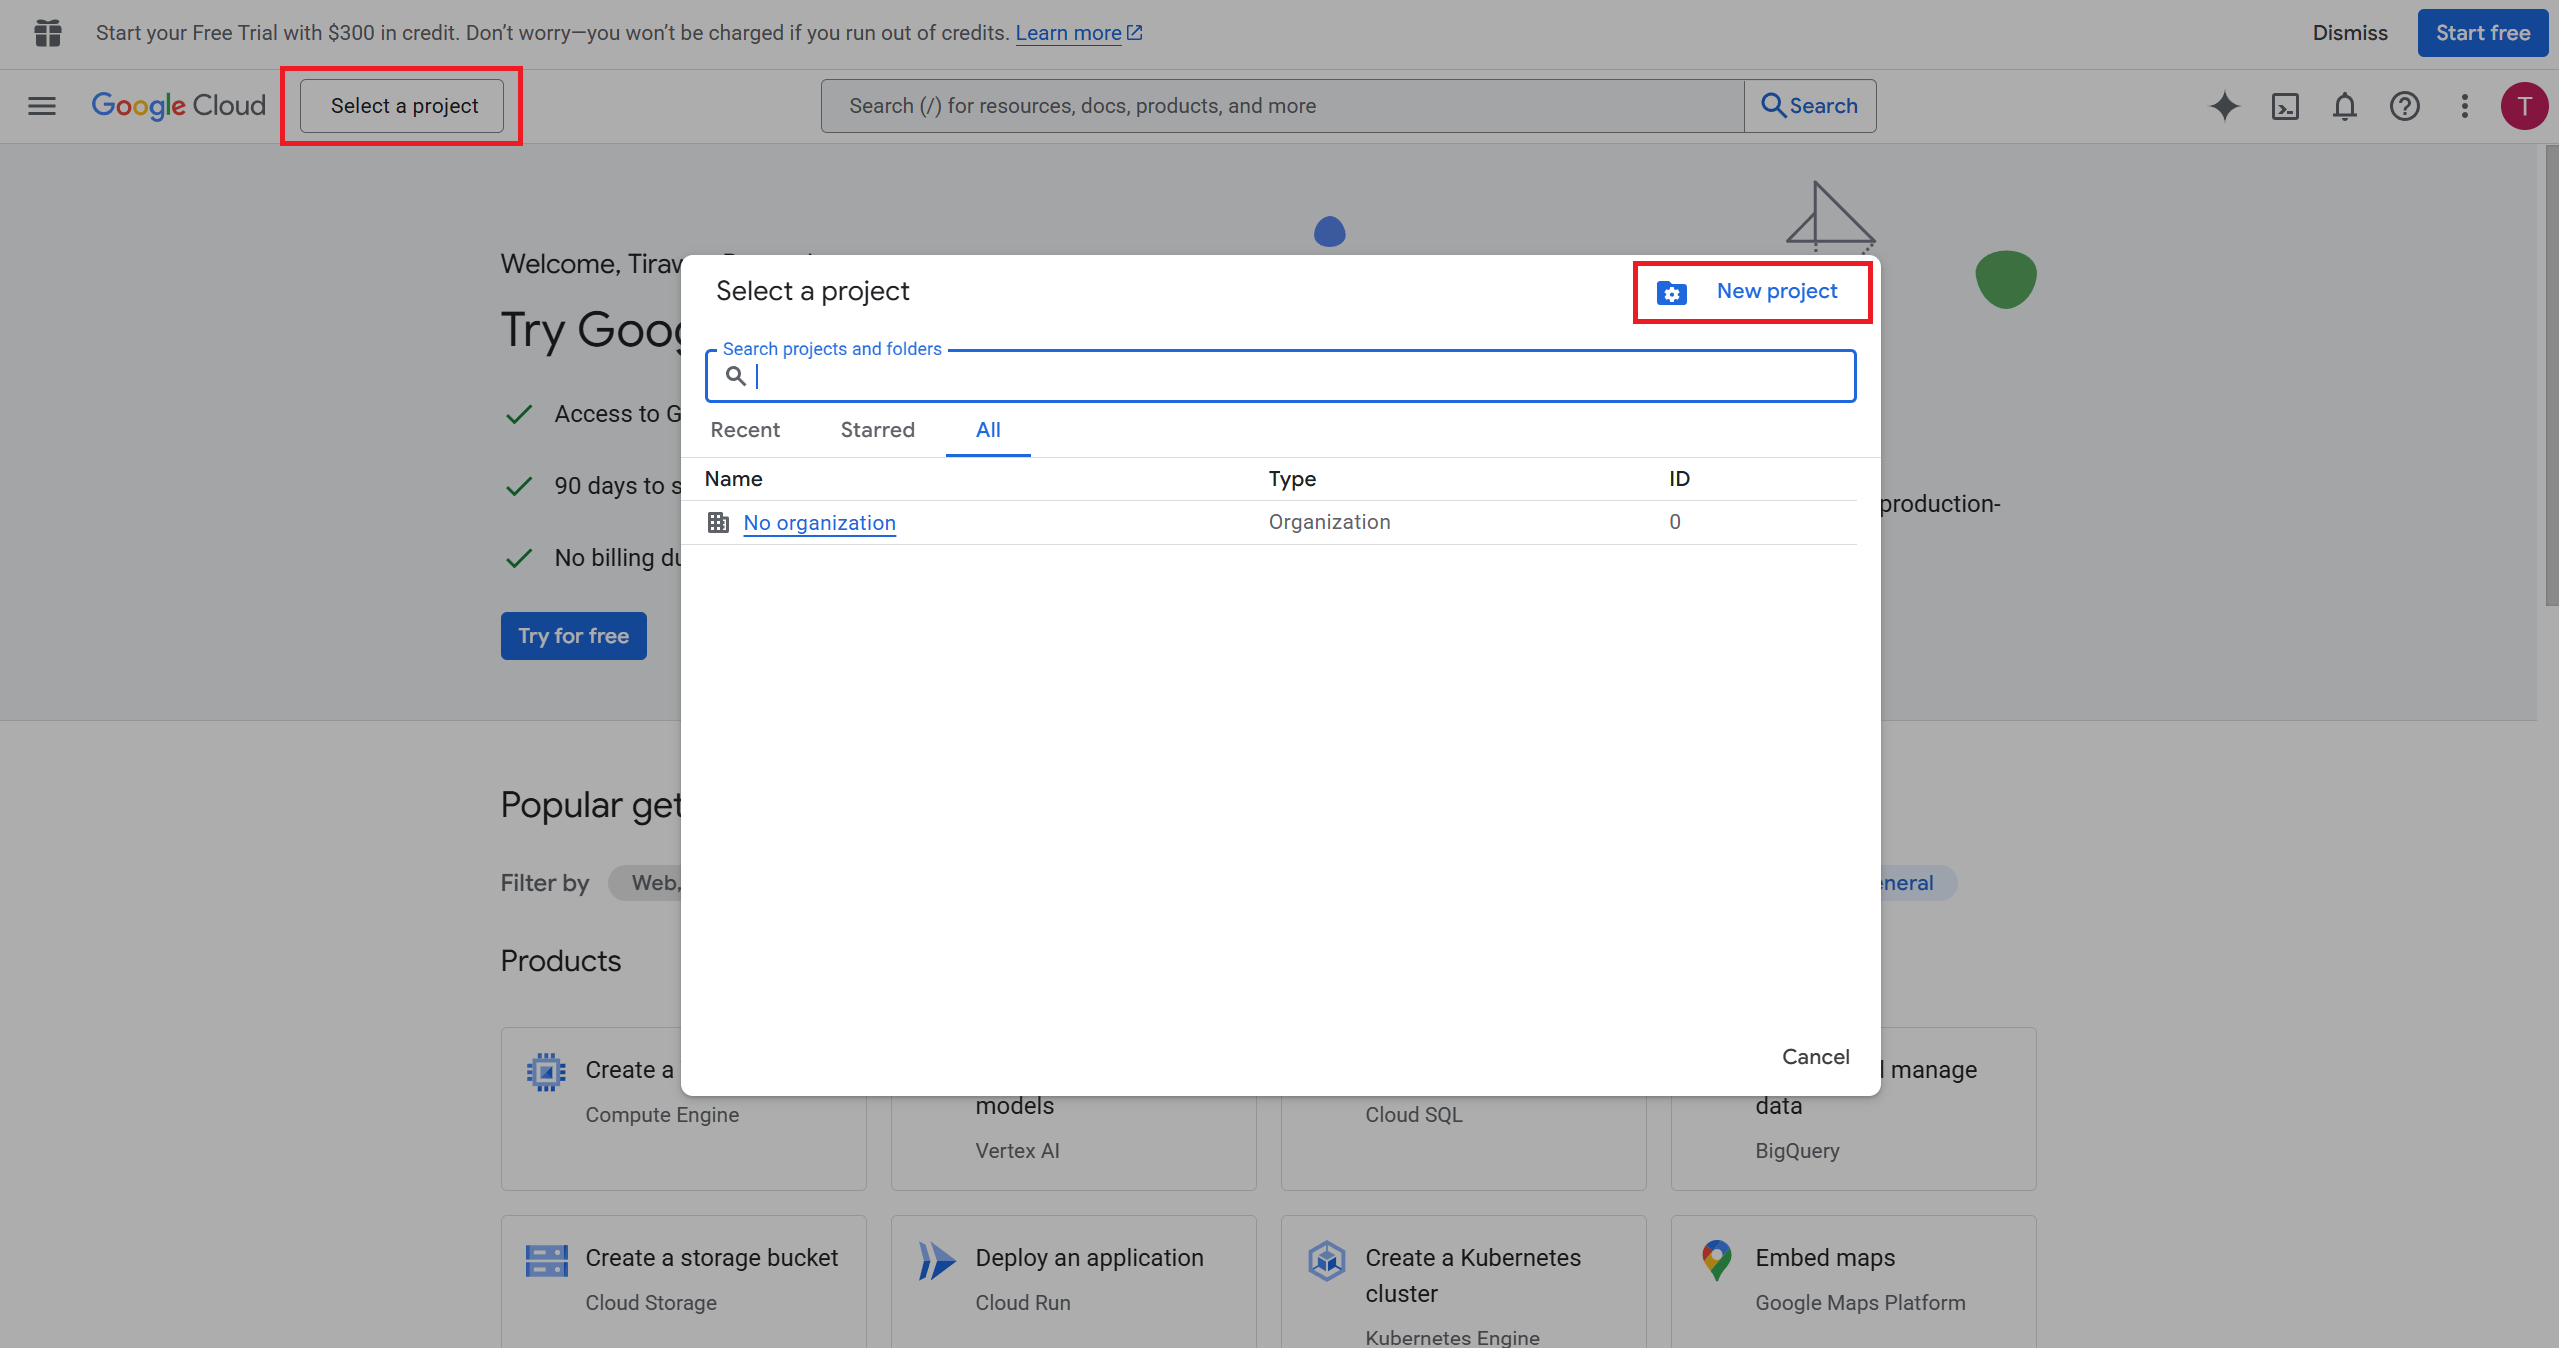
Task: Select the All tab
Action: tap(988, 430)
